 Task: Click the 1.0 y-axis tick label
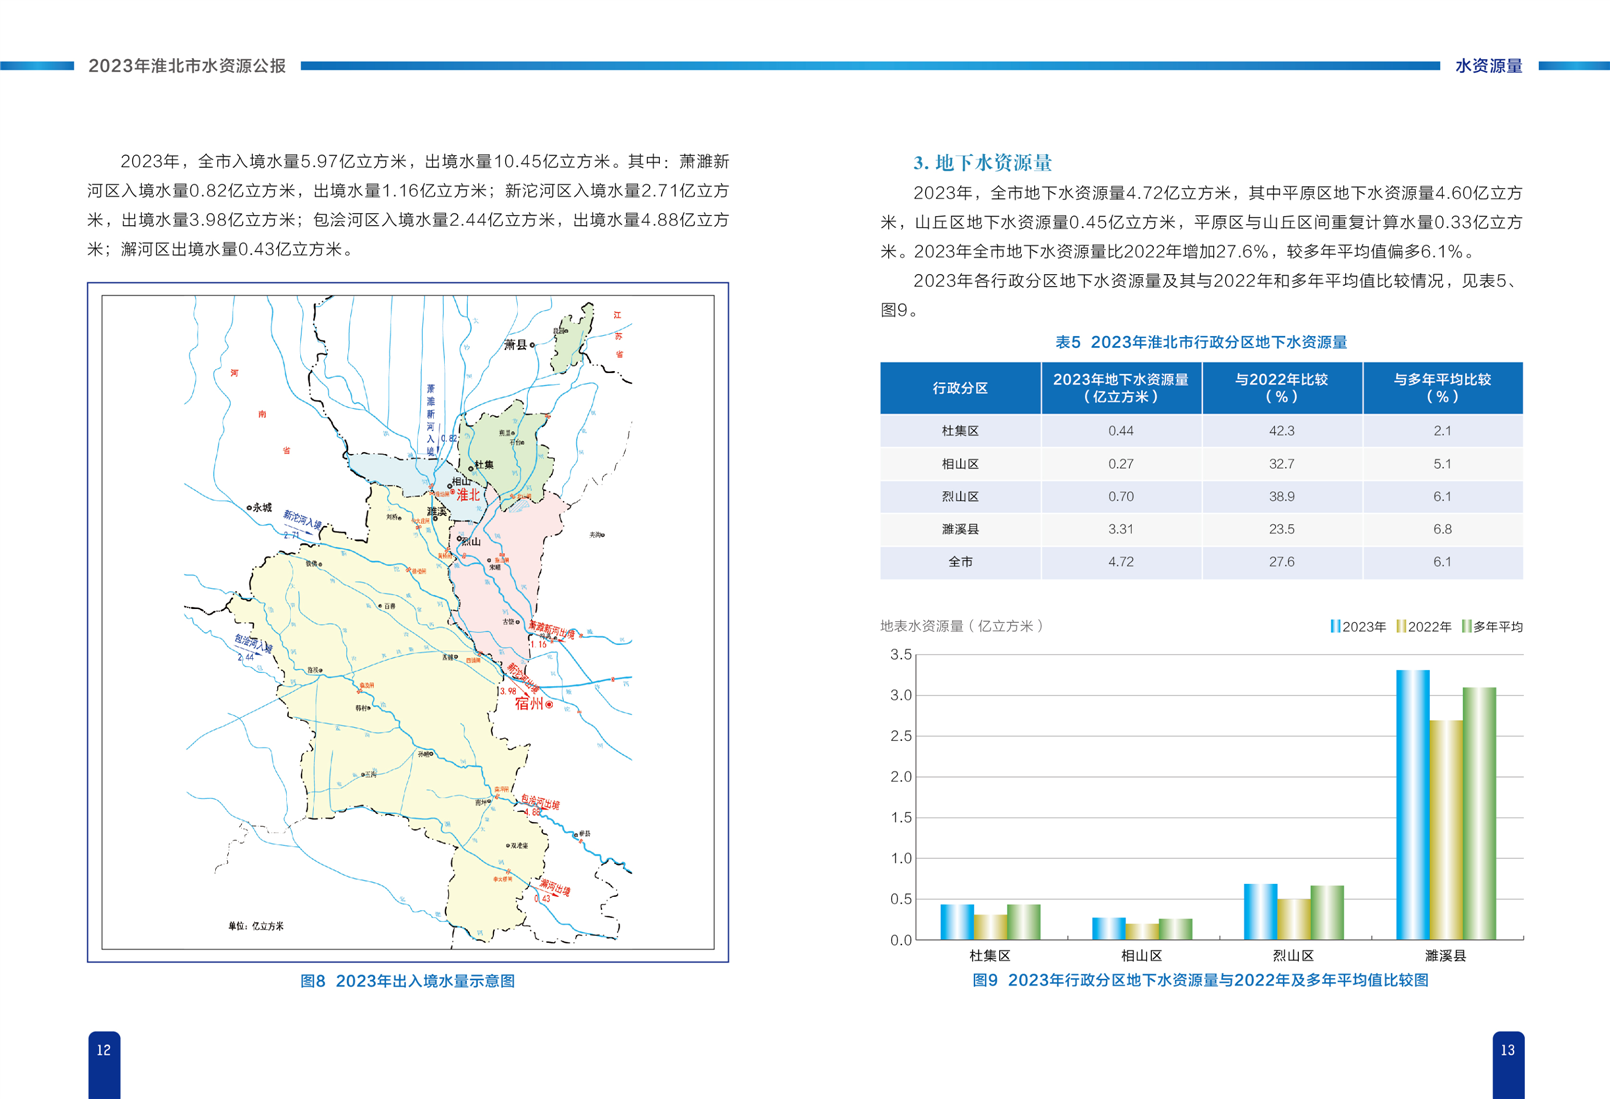point(901,859)
